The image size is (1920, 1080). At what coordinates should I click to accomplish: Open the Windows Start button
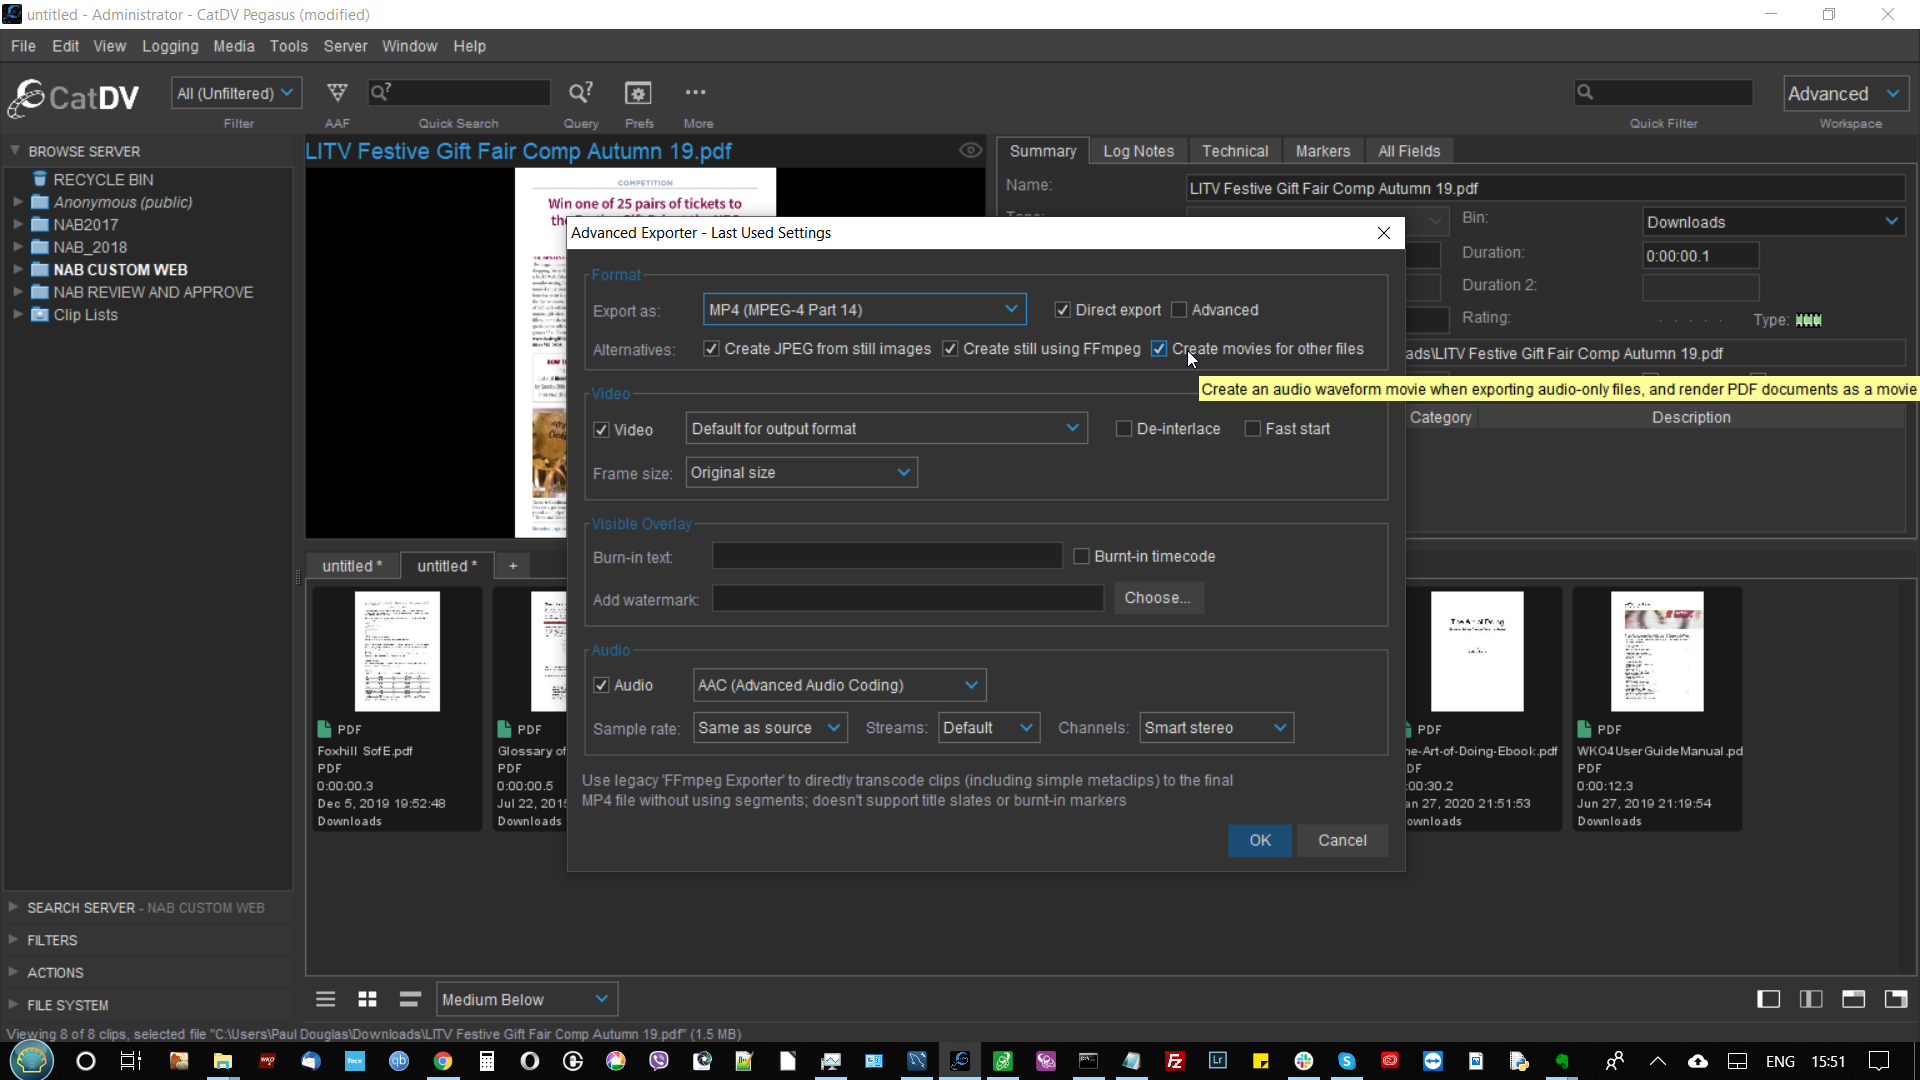pos(32,1060)
